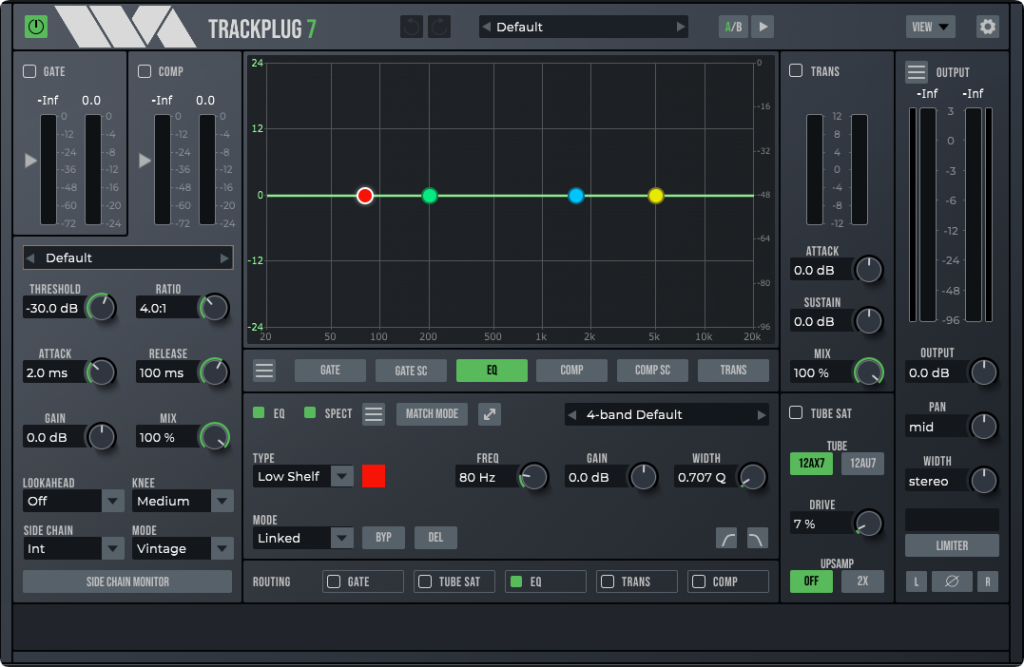The image size is (1024, 667).
Task: Switch to the Trans tab
Action: [x=733, y=370]
